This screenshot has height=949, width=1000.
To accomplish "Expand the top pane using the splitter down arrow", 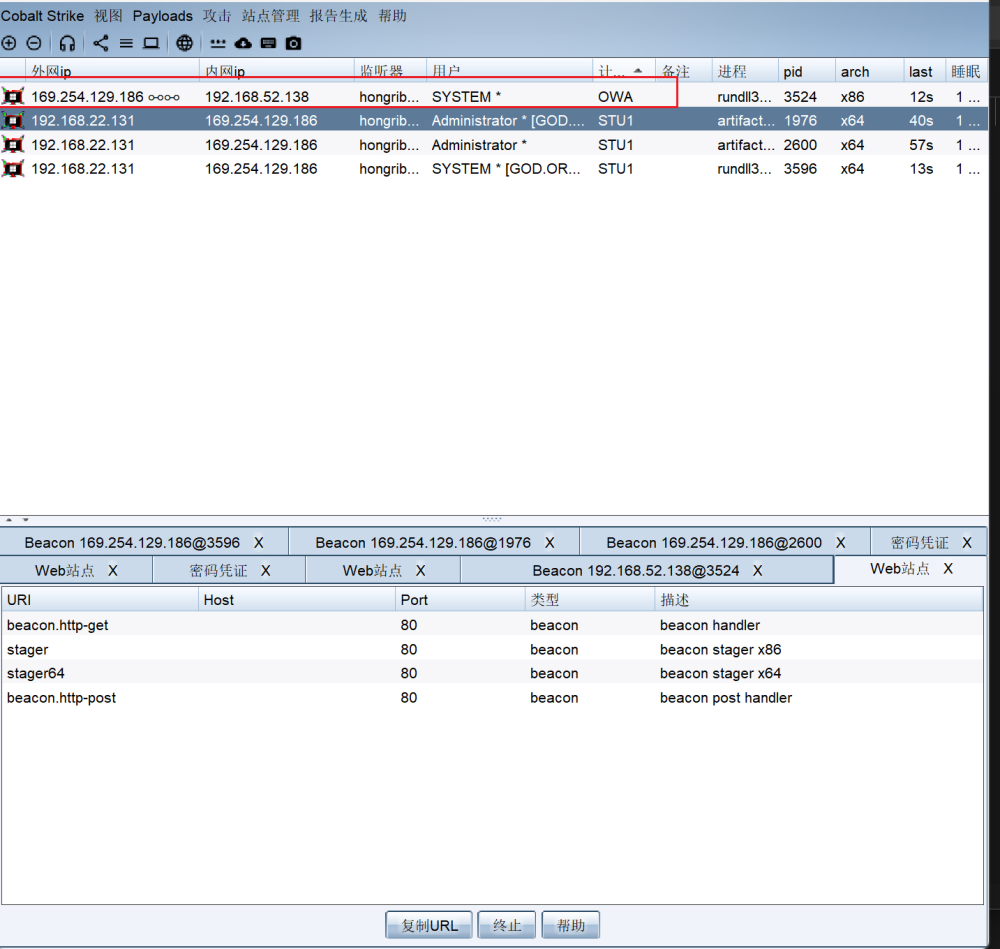I will (x=25, y=520).
